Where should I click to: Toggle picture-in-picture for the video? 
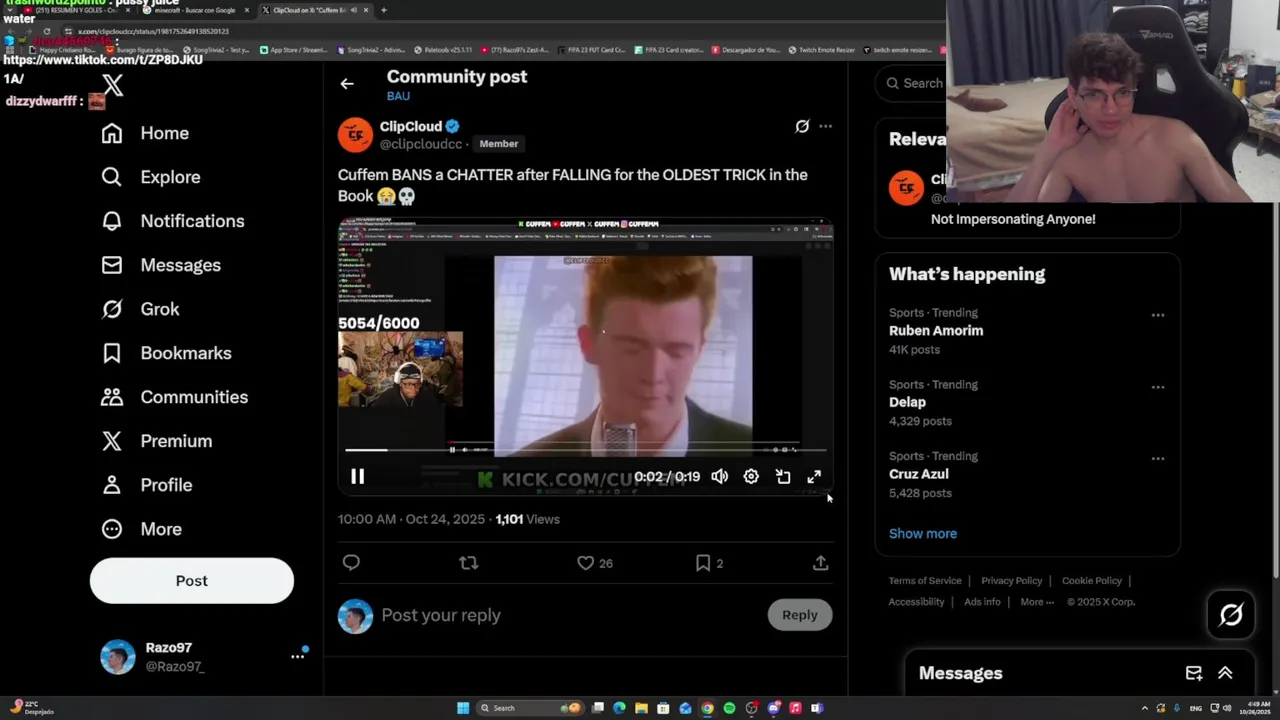(x=783, y=477)
